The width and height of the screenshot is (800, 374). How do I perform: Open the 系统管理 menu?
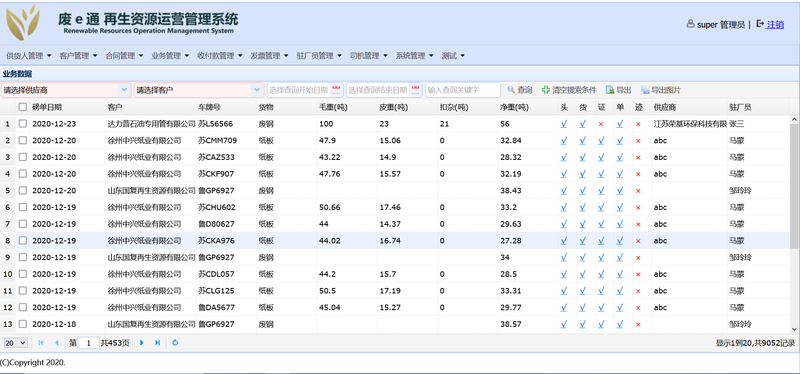[x=414, y=56]
